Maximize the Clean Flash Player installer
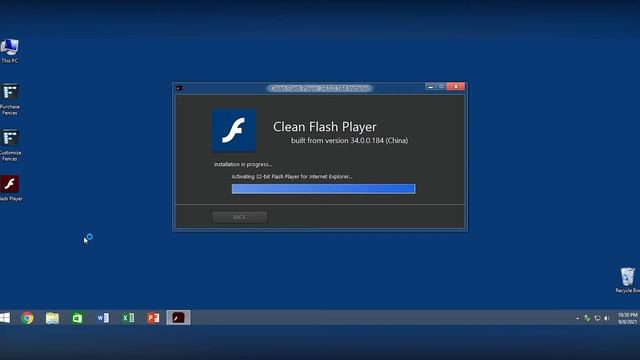640x360 pixels. coord(441,87)
